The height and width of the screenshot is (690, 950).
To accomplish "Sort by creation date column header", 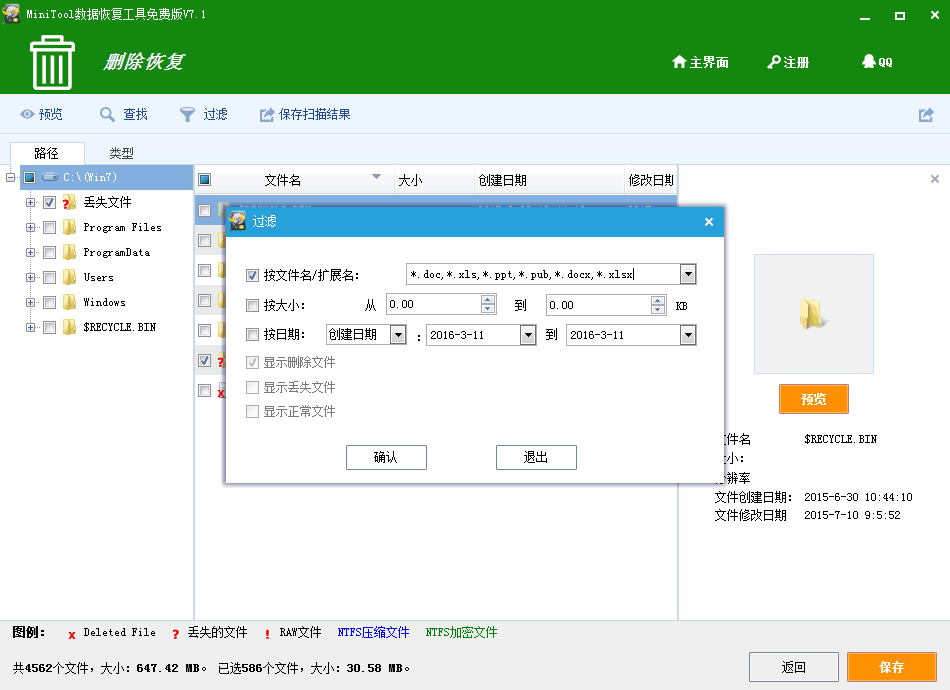I will [549, 180].
